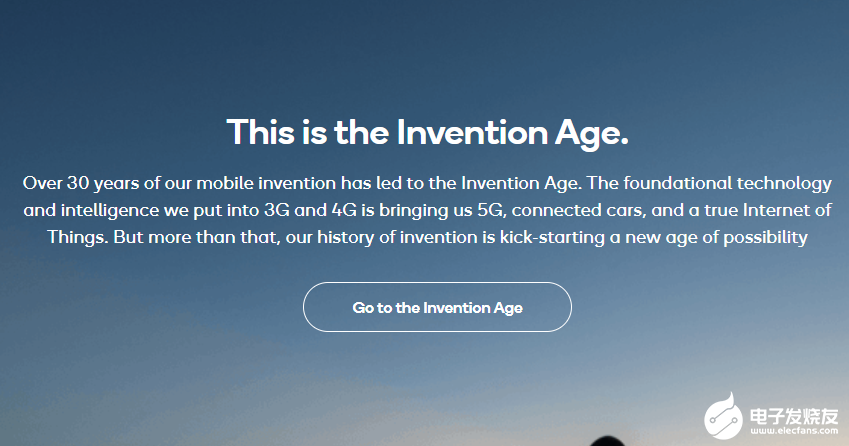Image resolution: width=849 pixels, height=446 pixels.
Task: Click the phrase Internet of
Action: pos(787,210)
